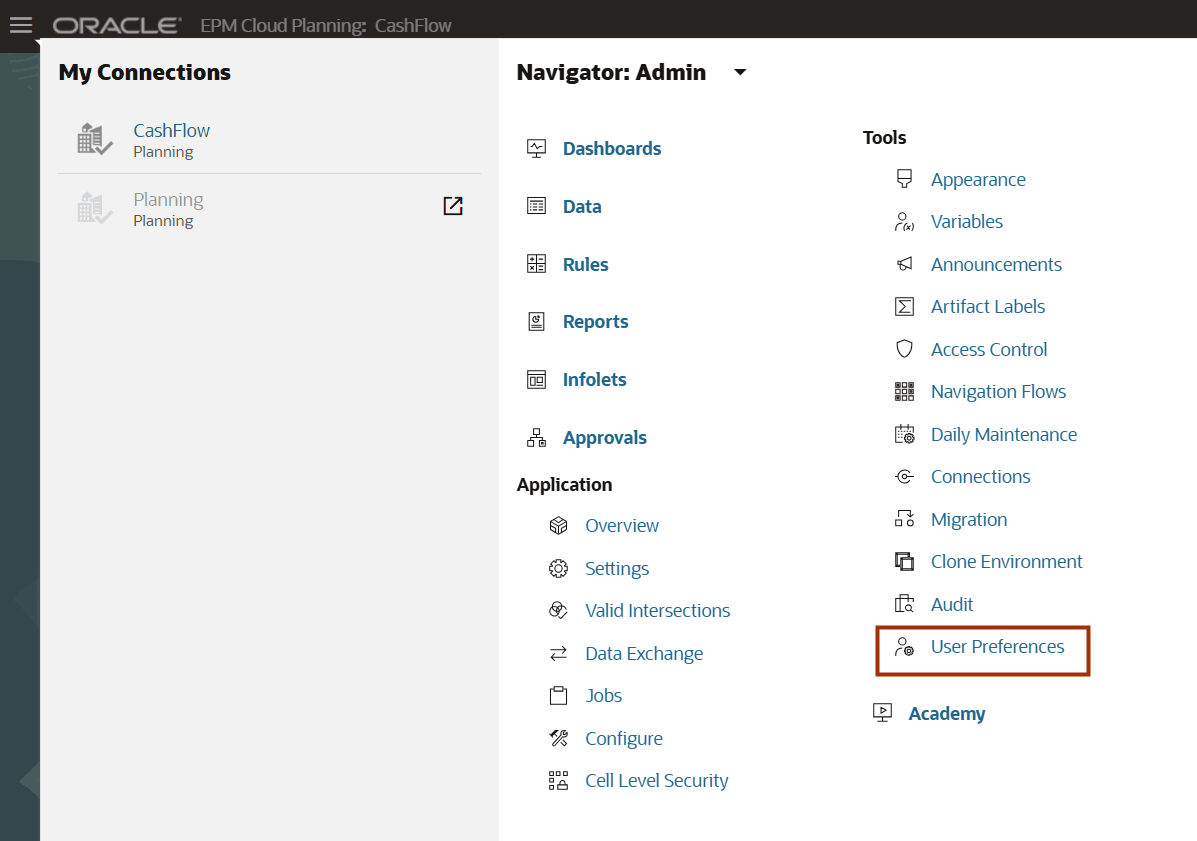Click the Data grid icon
This screenshot has height=841, width=1197.
[537, 206]
